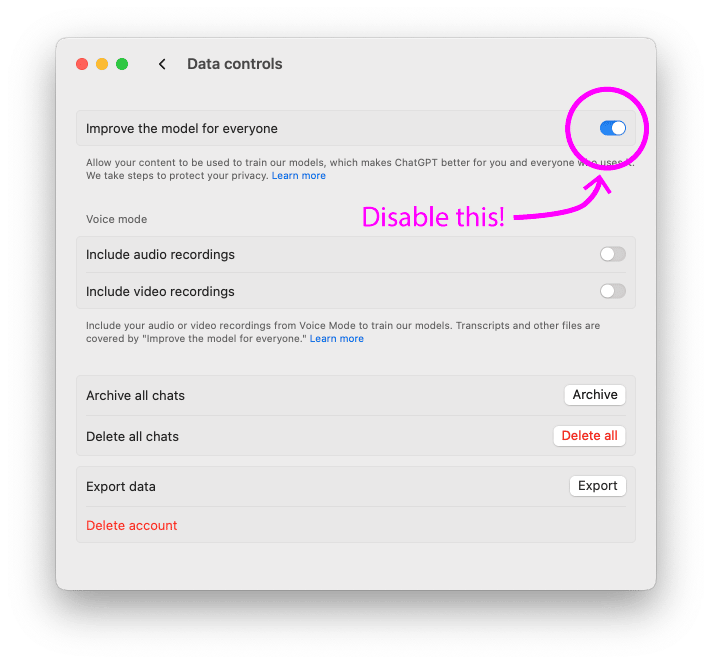Click the Include video recordings row text
712x664 pixels.
coord(160,292)
